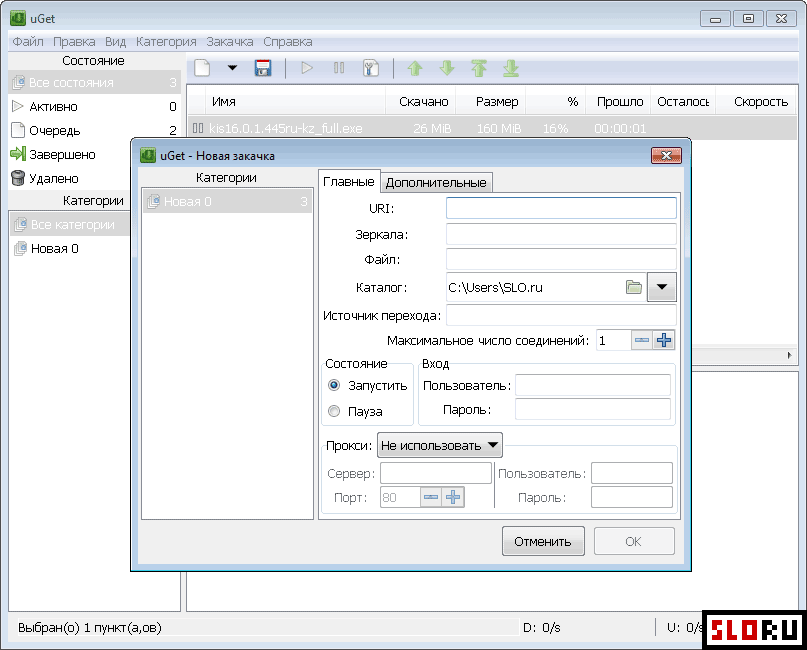Click the green move down arrow
807x650 pixels.
[x=447, y=68]
